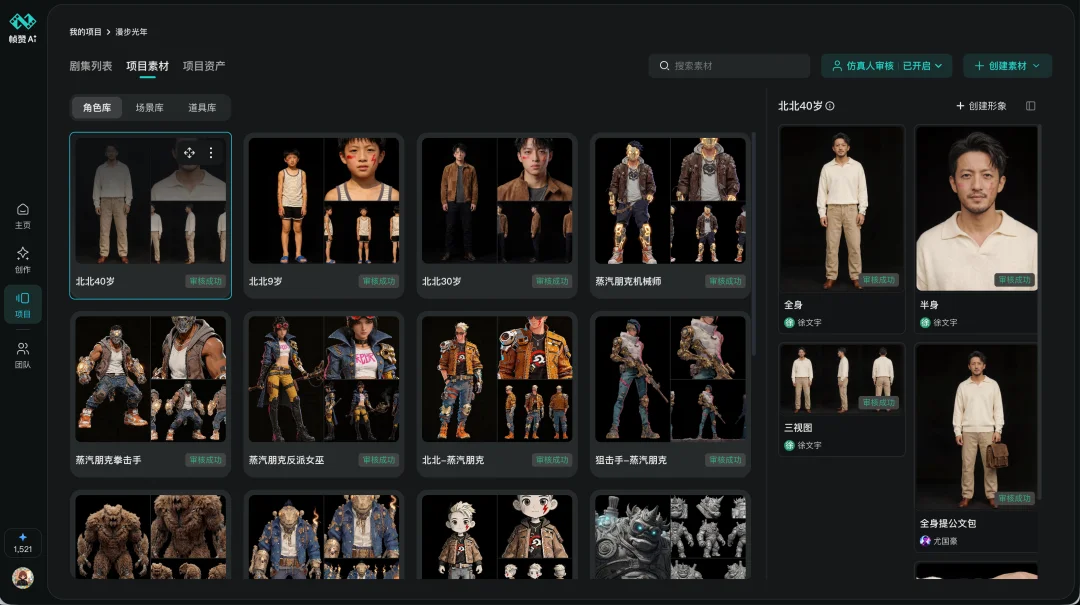Image resolution: width=1080 pixels, height=605 pixels.
Task: Click the move icon on 北北40岁 card
Action: (x=189, y=153)
